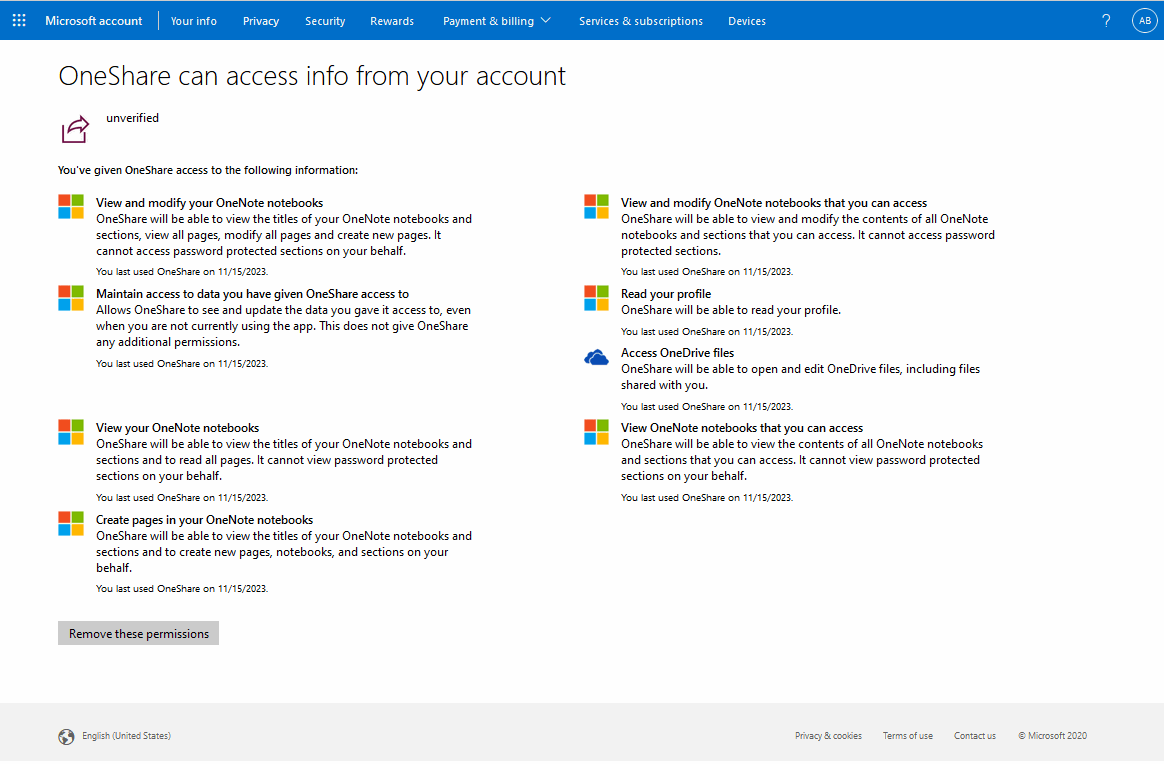Click the globe language icon in footer

[66, 737]
